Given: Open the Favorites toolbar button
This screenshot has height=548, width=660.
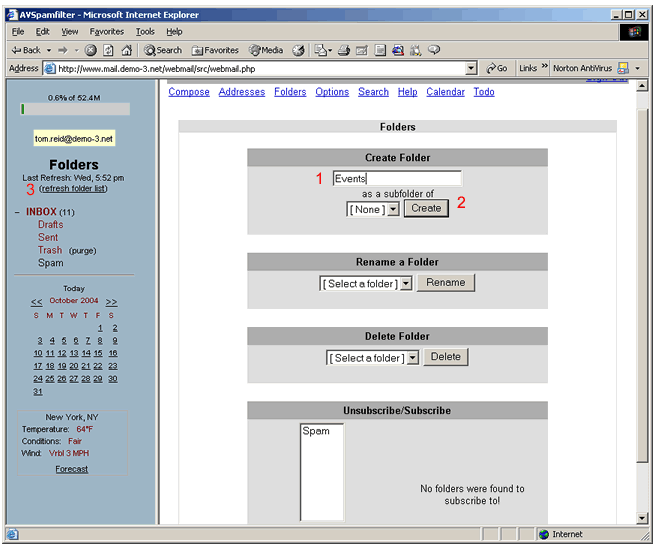Looking at the screenshot, I should (x=216, y=50).
